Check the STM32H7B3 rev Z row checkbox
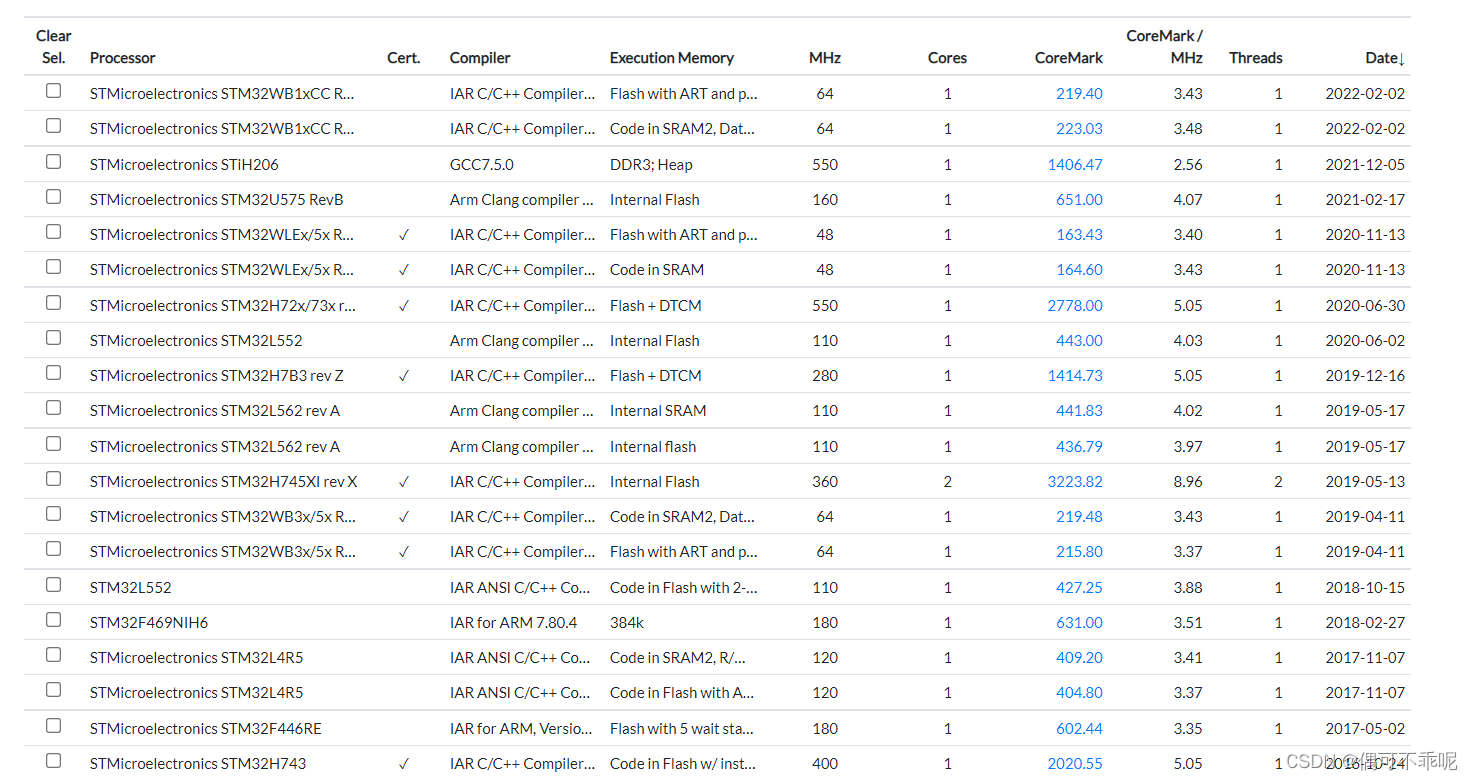 tap(54, 373)
